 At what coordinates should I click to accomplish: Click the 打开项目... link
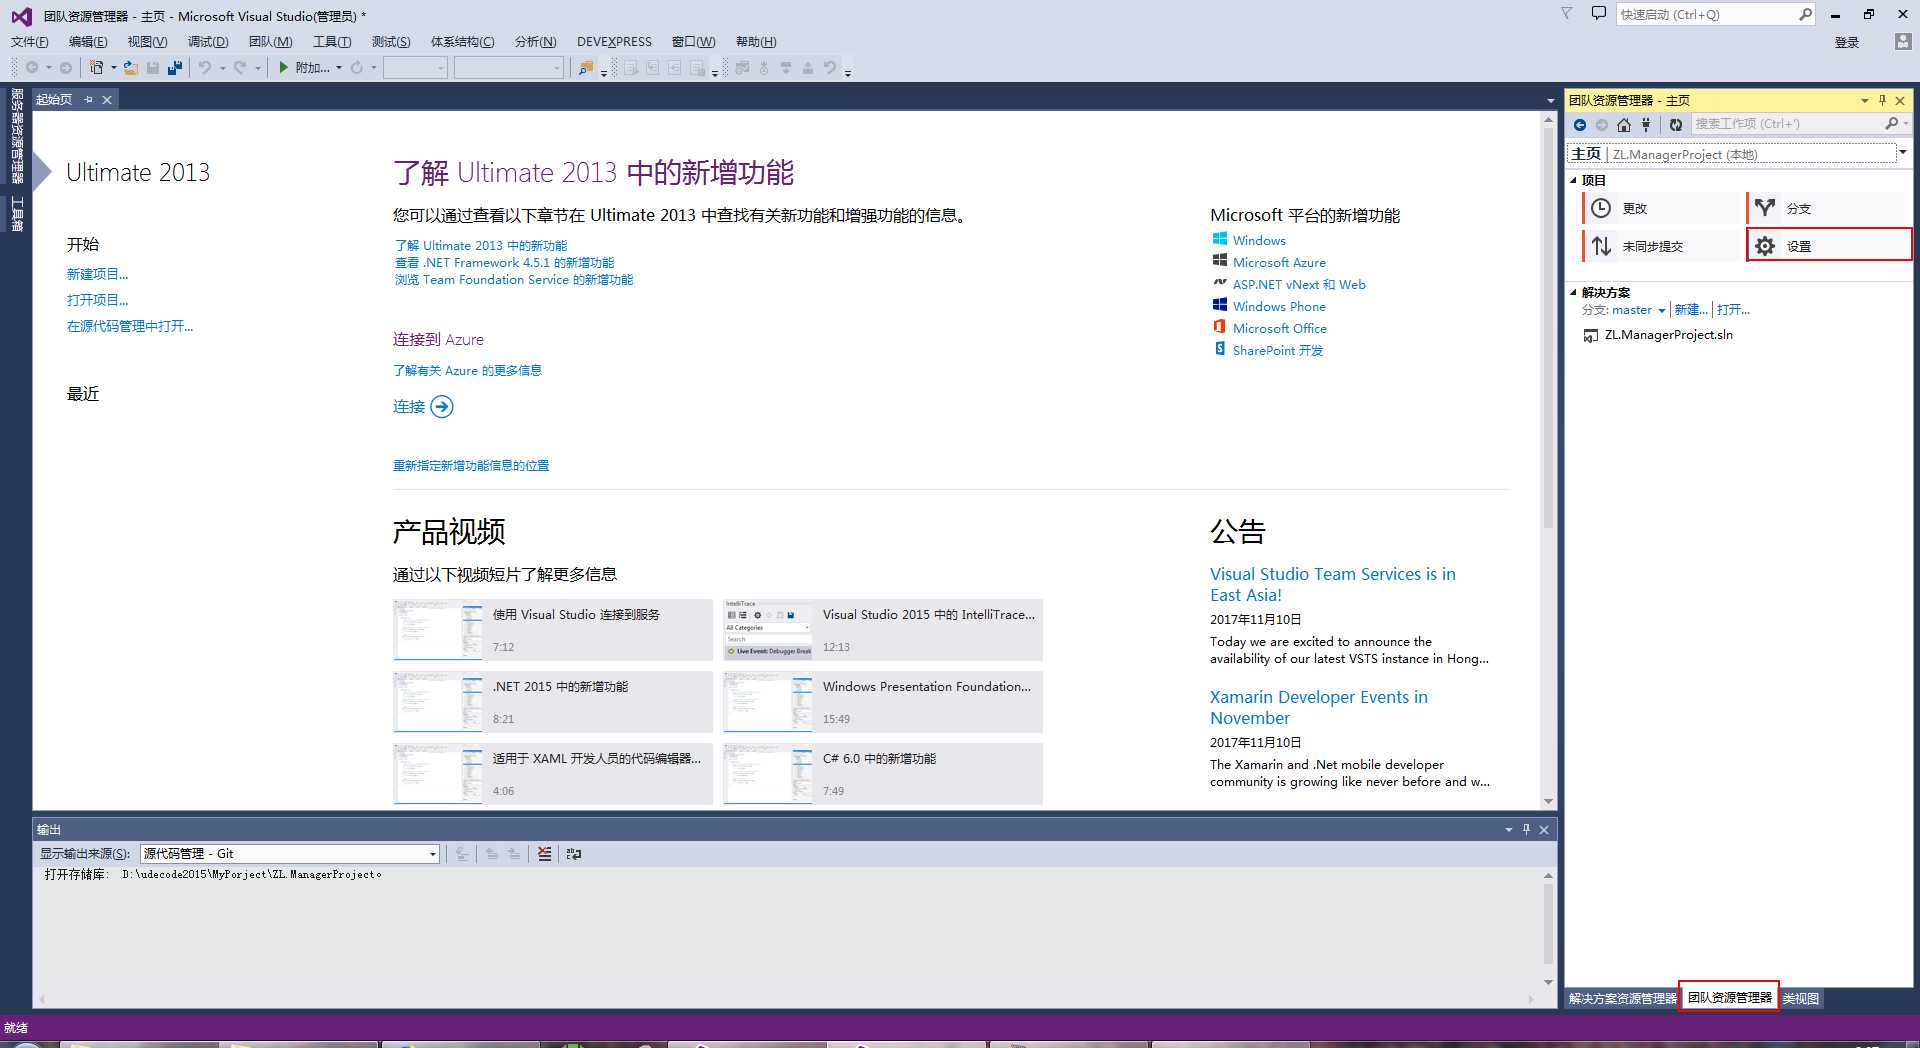[x=97, y=300]
